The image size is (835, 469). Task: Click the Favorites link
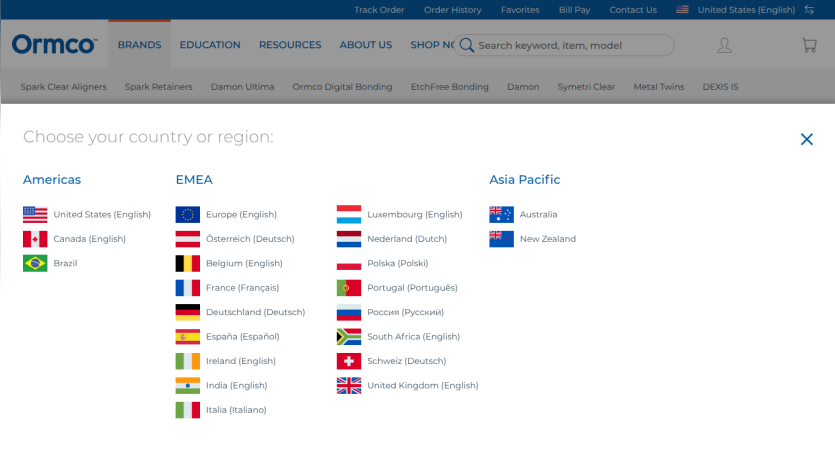(520, 10)
